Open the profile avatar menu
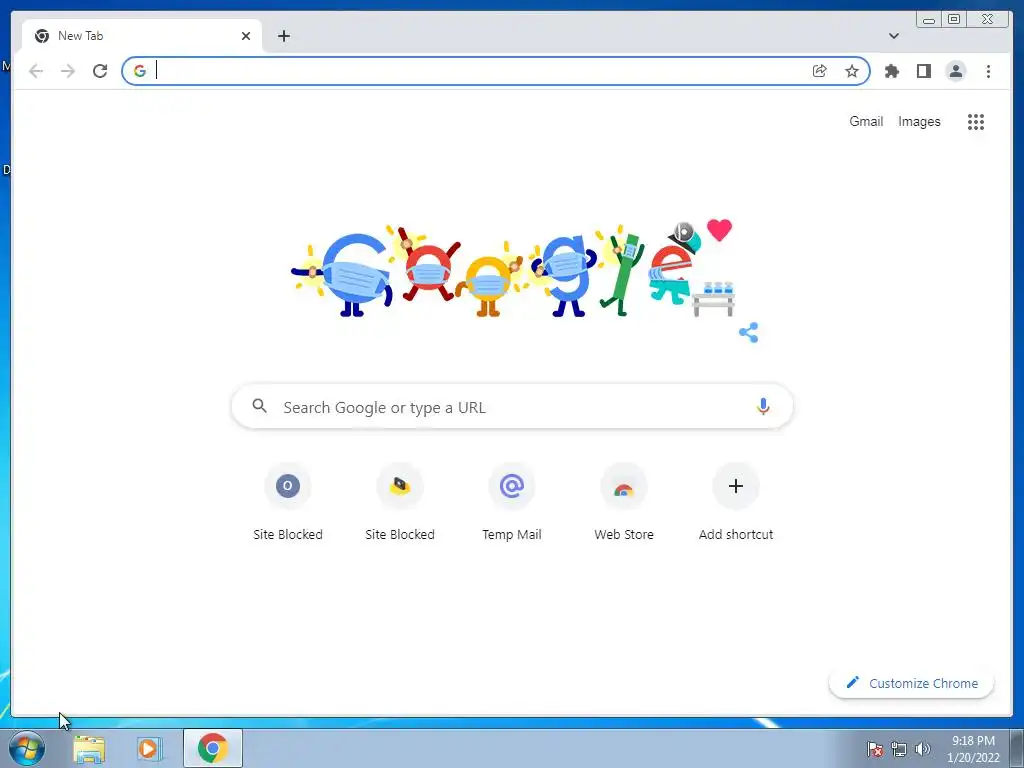 tap(955, 71)
